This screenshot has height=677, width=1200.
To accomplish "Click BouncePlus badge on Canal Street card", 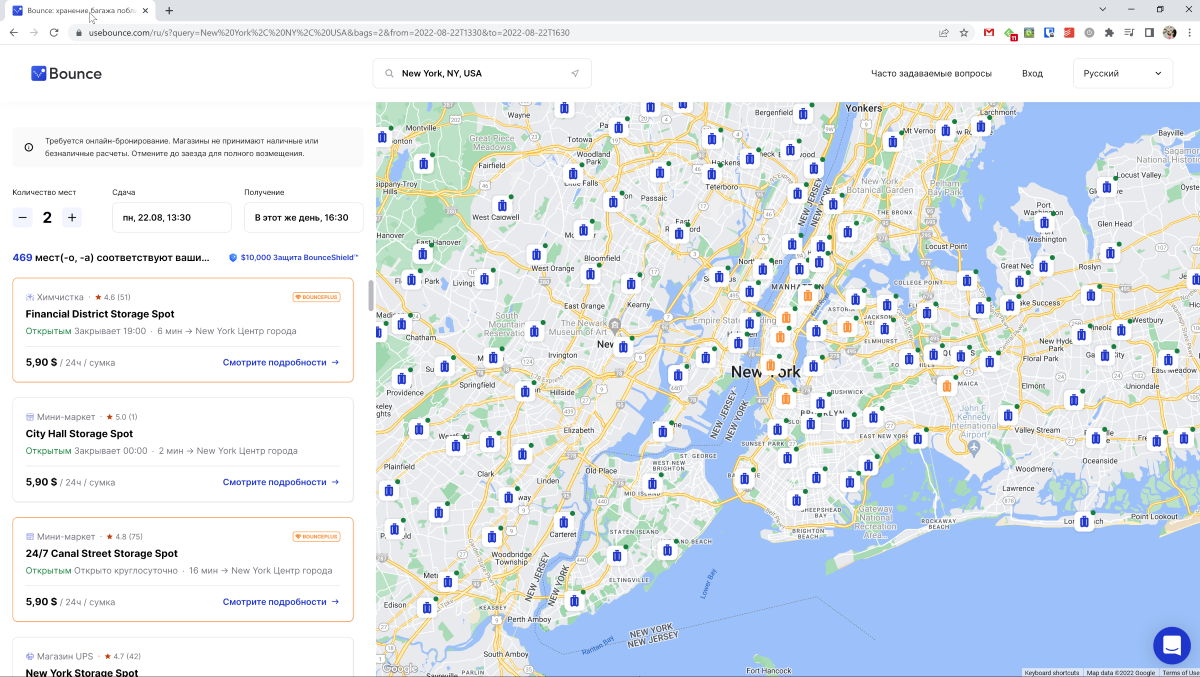I will [x=316, y=536].
